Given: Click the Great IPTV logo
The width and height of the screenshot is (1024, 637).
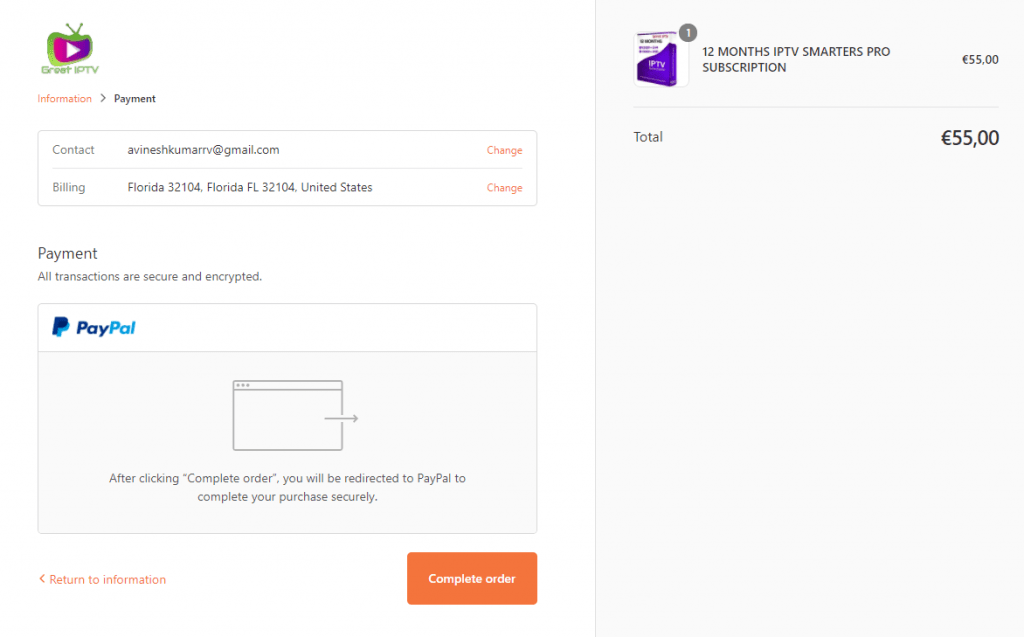Looking at the screenshot, I should coord(70,49).
